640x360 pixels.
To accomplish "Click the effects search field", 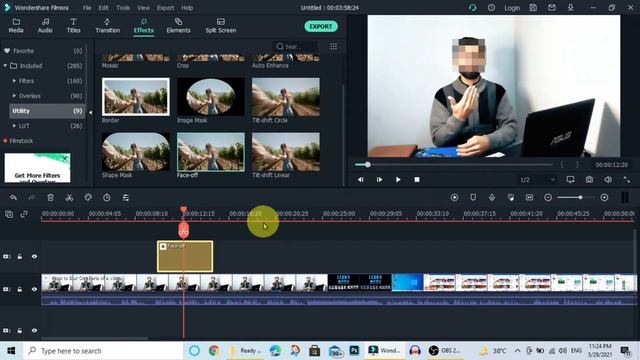I will click(296, 47).
